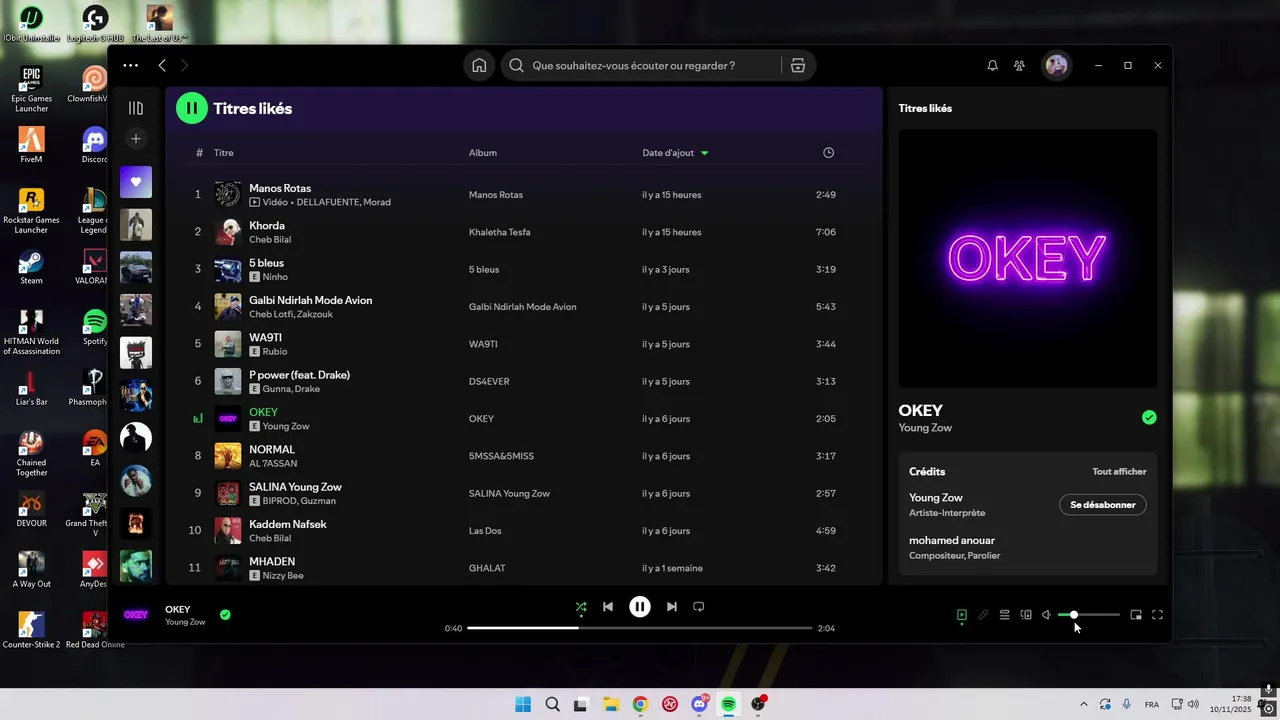Open friends activity icon
Screen dimensions: 1280x720
pos(1019,65)
